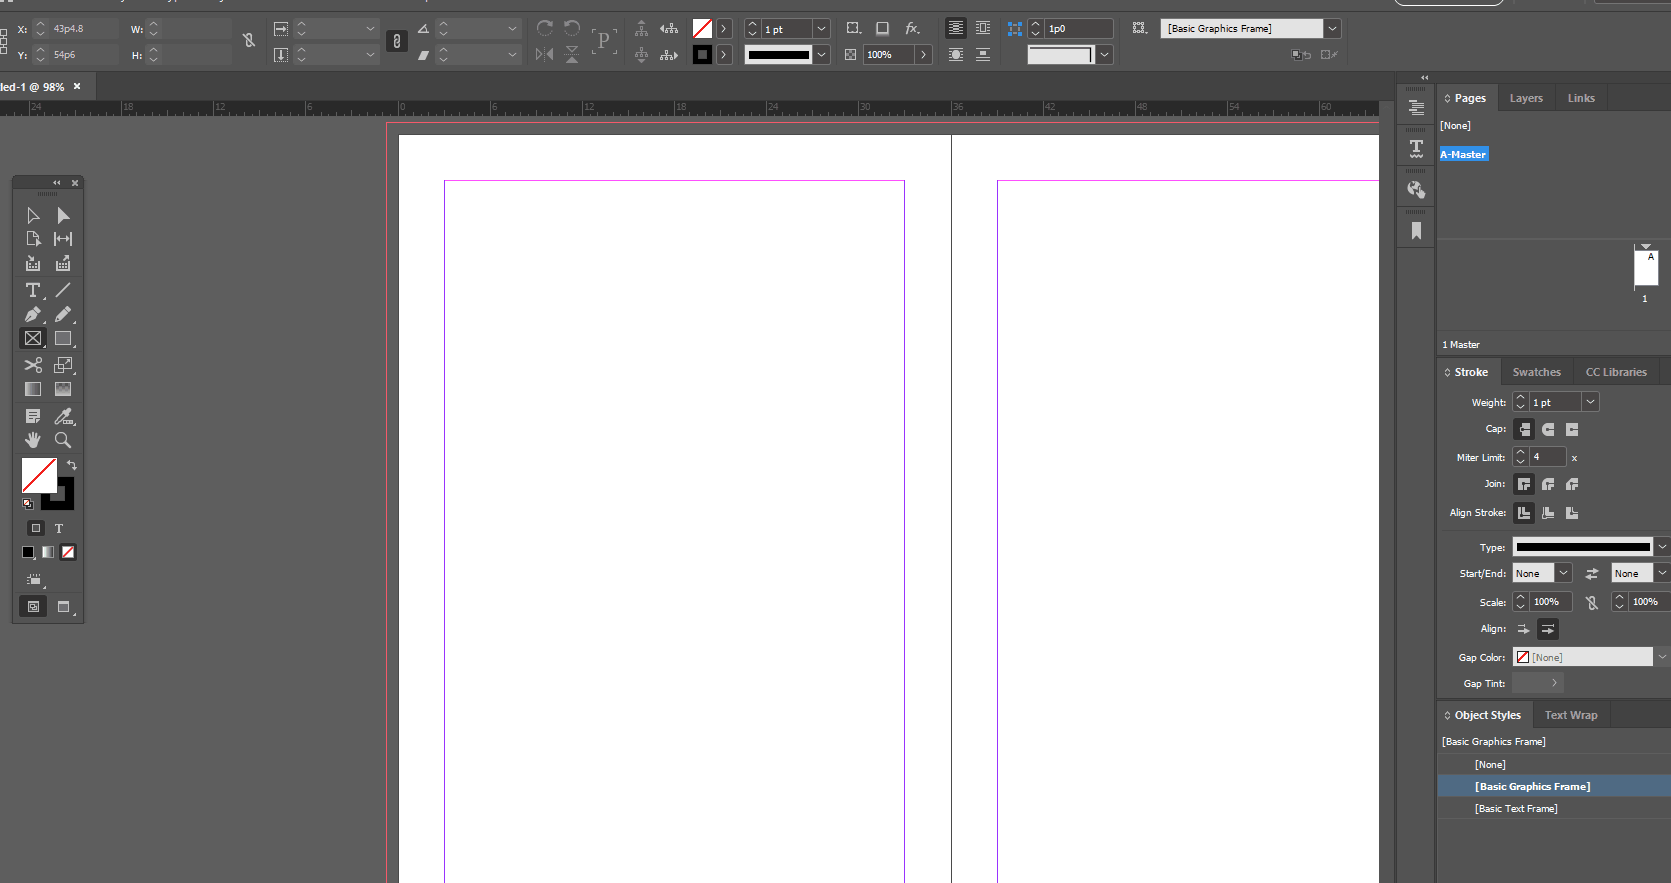Select the Hand tool
1671x883 pixels.
point(33,440)
